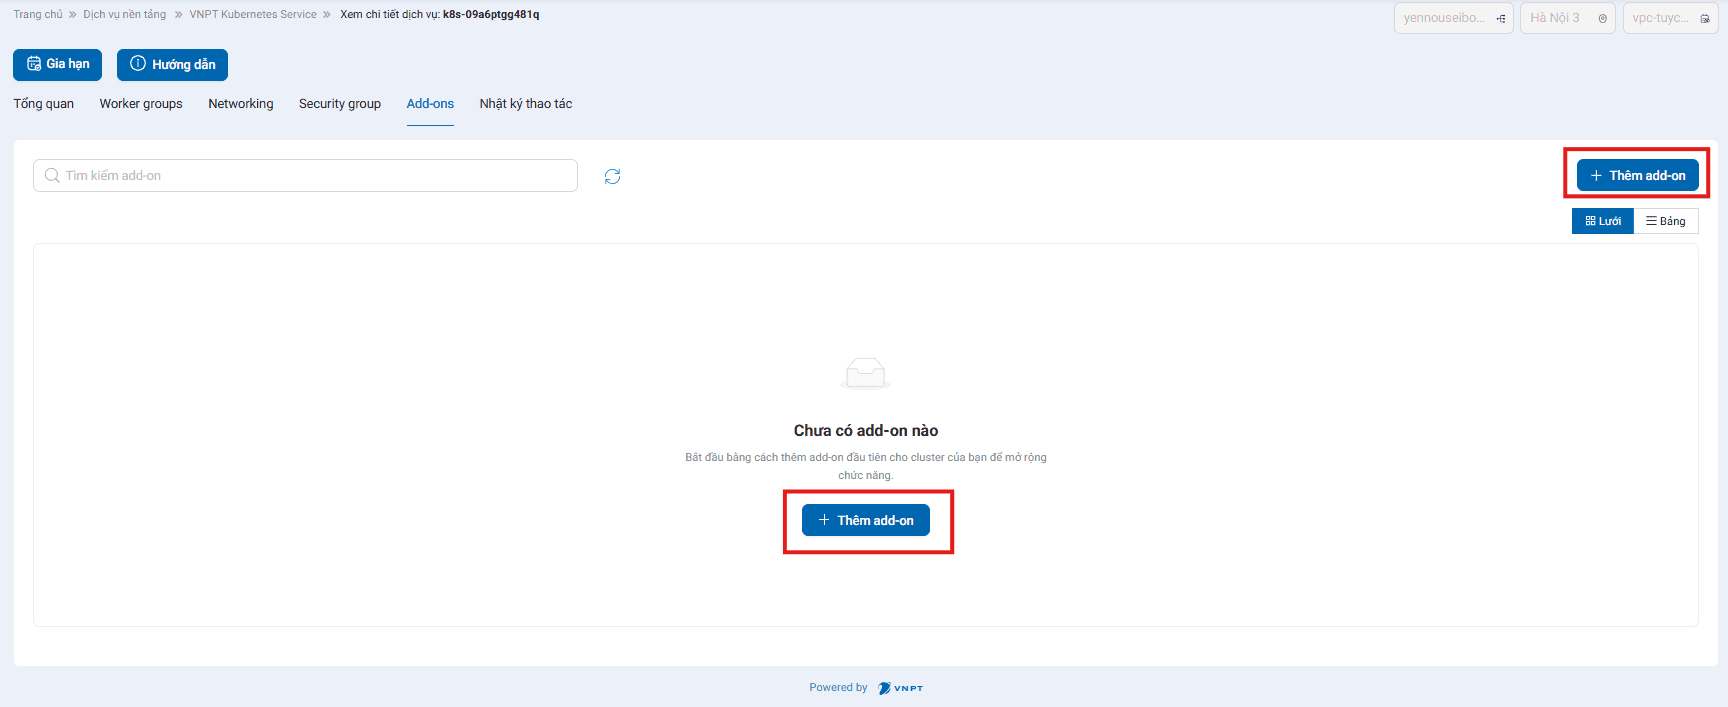The height and width of the screenshot is (707, 1728).
Task: Refresh the add-on list
Action: 612,176
